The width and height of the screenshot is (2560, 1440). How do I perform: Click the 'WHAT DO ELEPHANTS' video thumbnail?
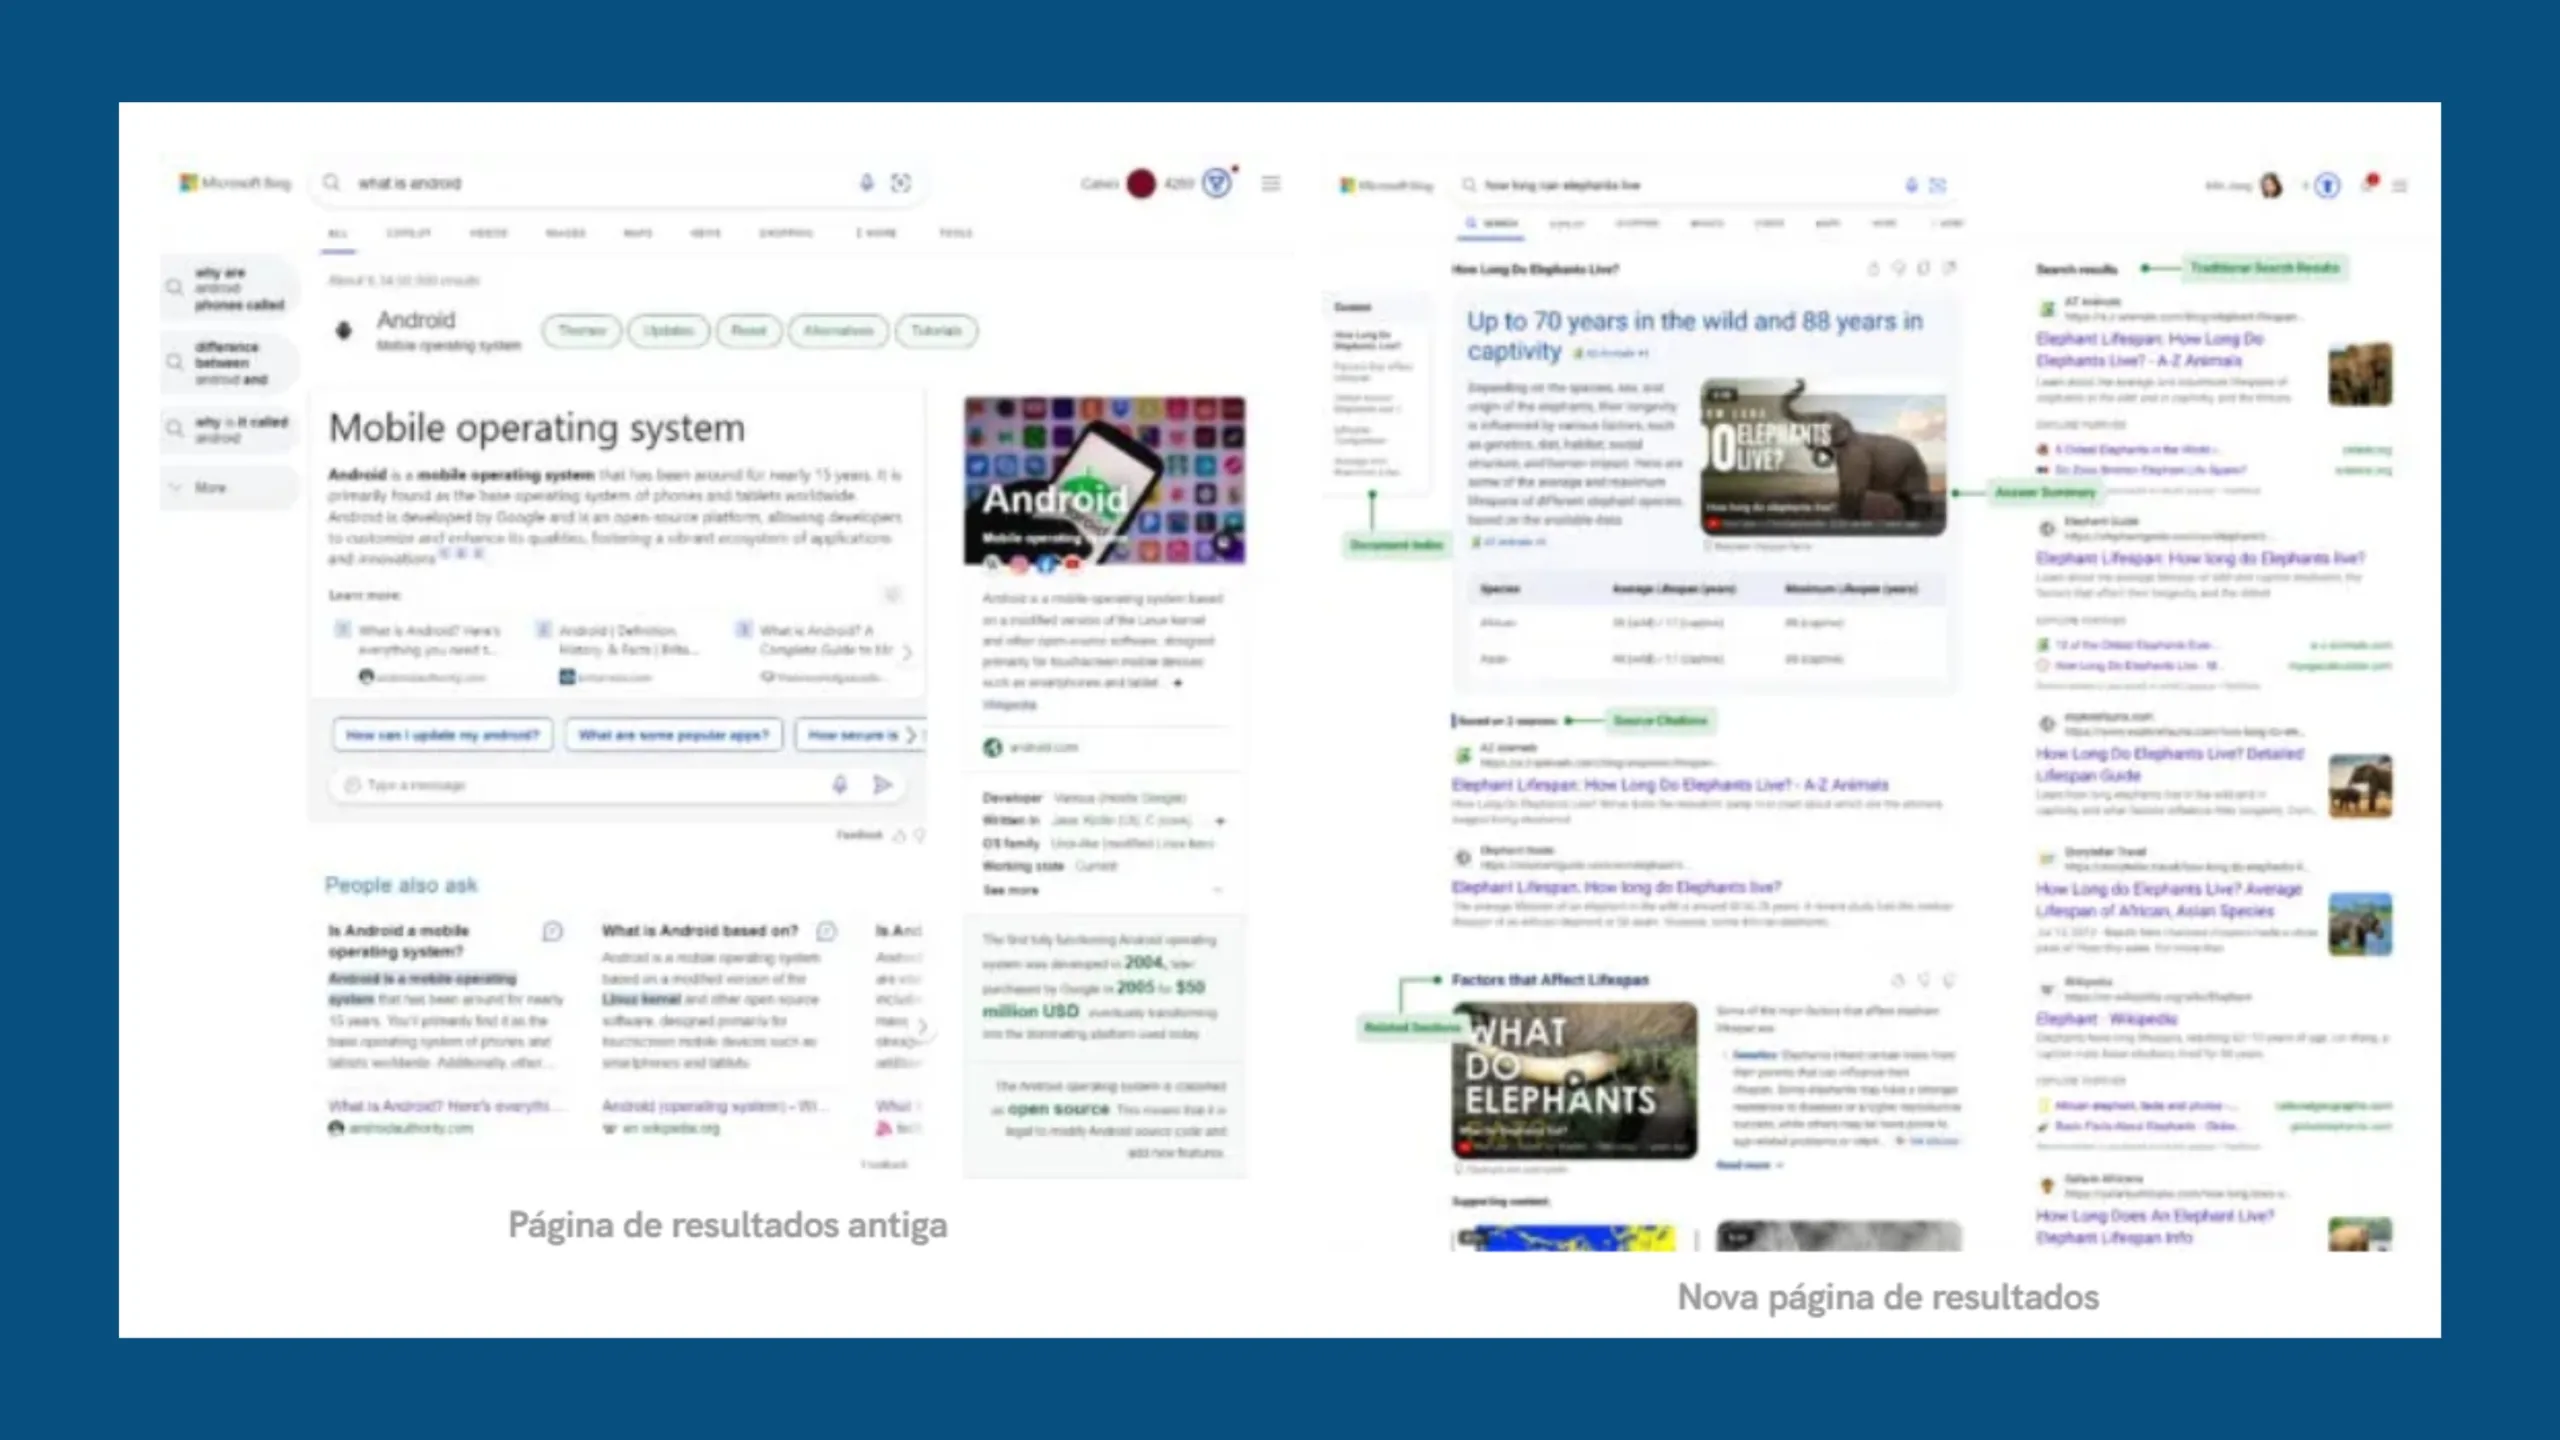point(1575,1080)
